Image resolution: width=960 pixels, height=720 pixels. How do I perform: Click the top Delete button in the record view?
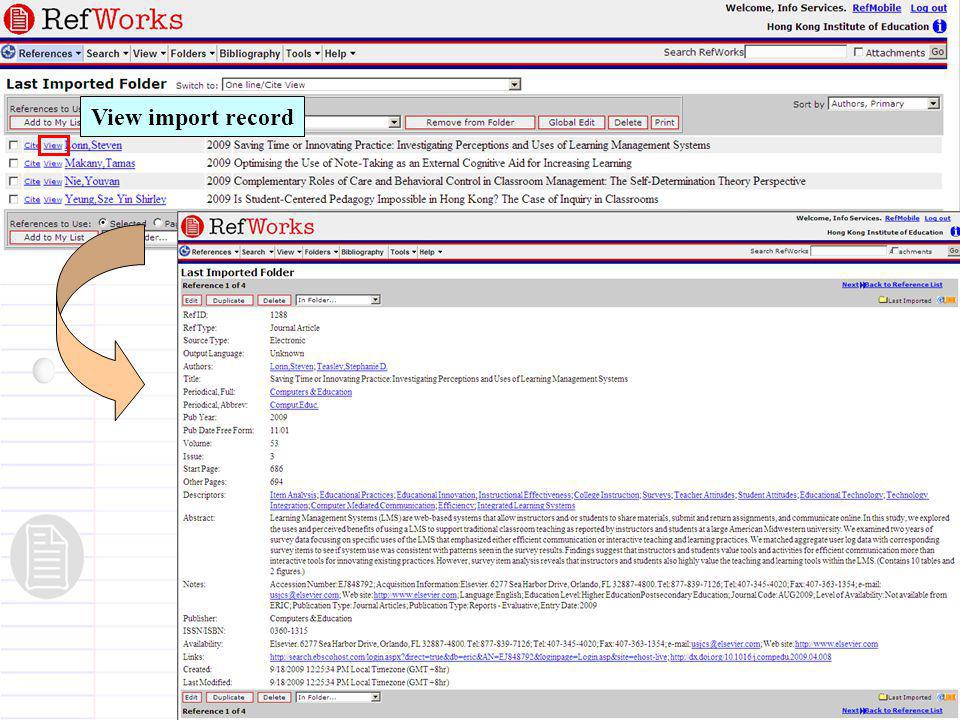coord(274,301)
